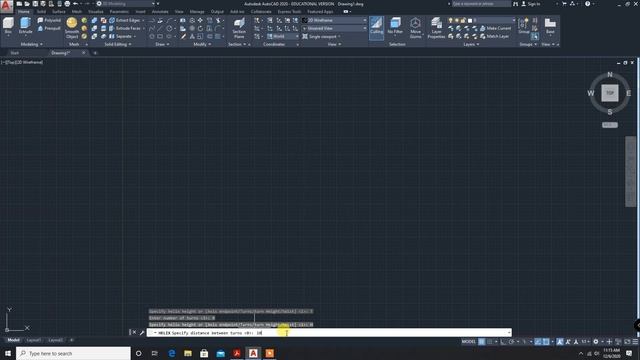640x360 pixels.
Task: Click the taskbar search box
Action: click(x=73, y=353)
